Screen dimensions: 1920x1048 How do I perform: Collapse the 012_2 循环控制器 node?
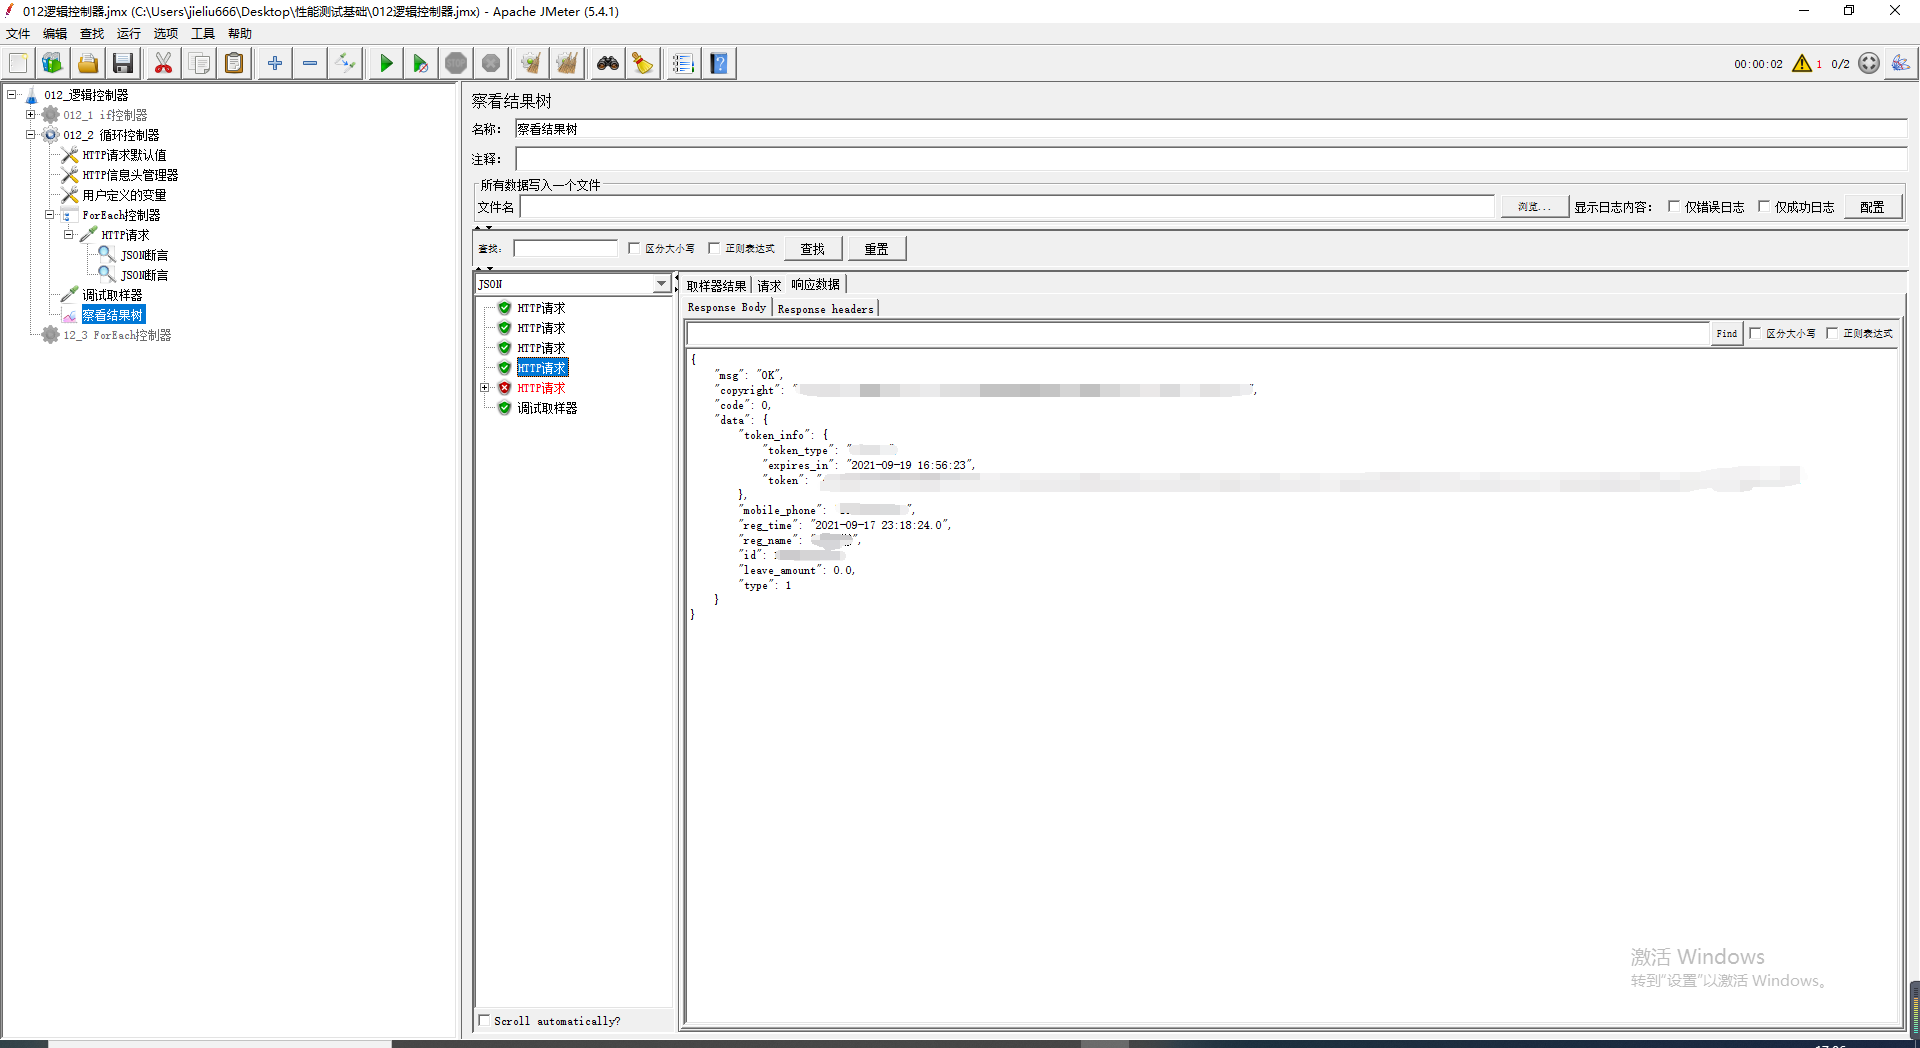pos(31,135)
